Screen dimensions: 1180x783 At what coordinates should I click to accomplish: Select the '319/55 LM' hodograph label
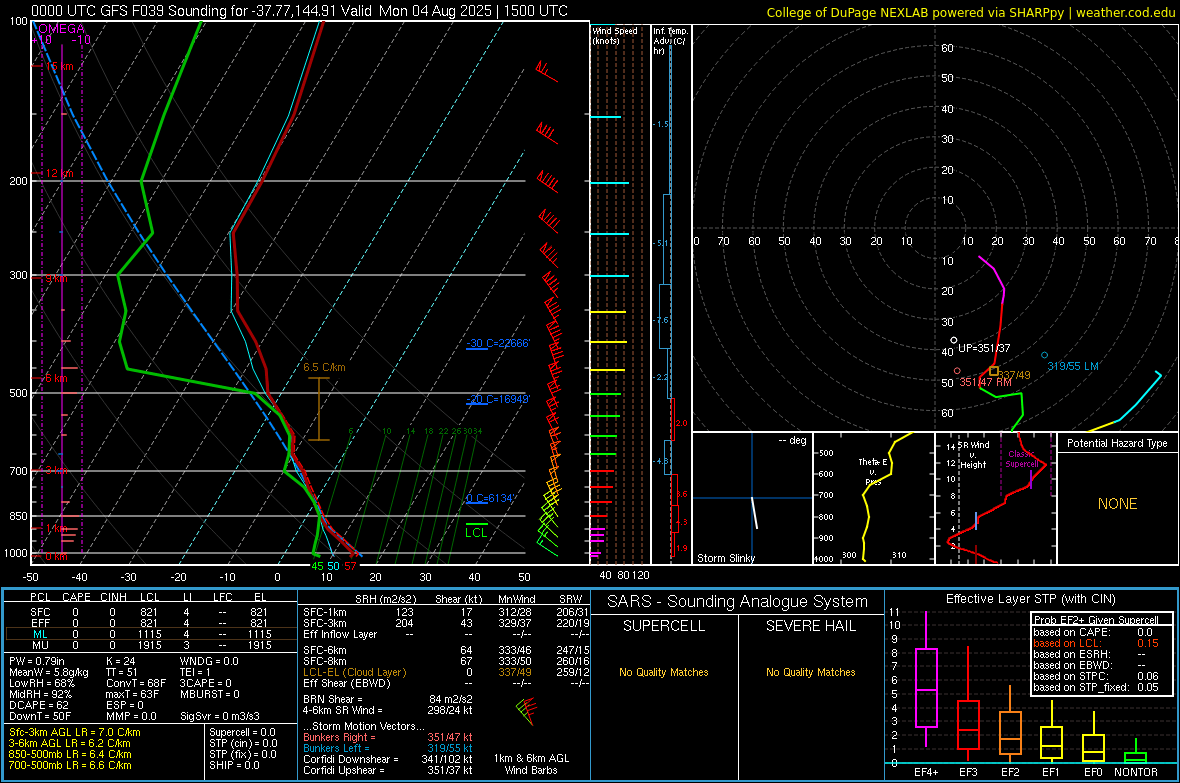pos(1073,367)
